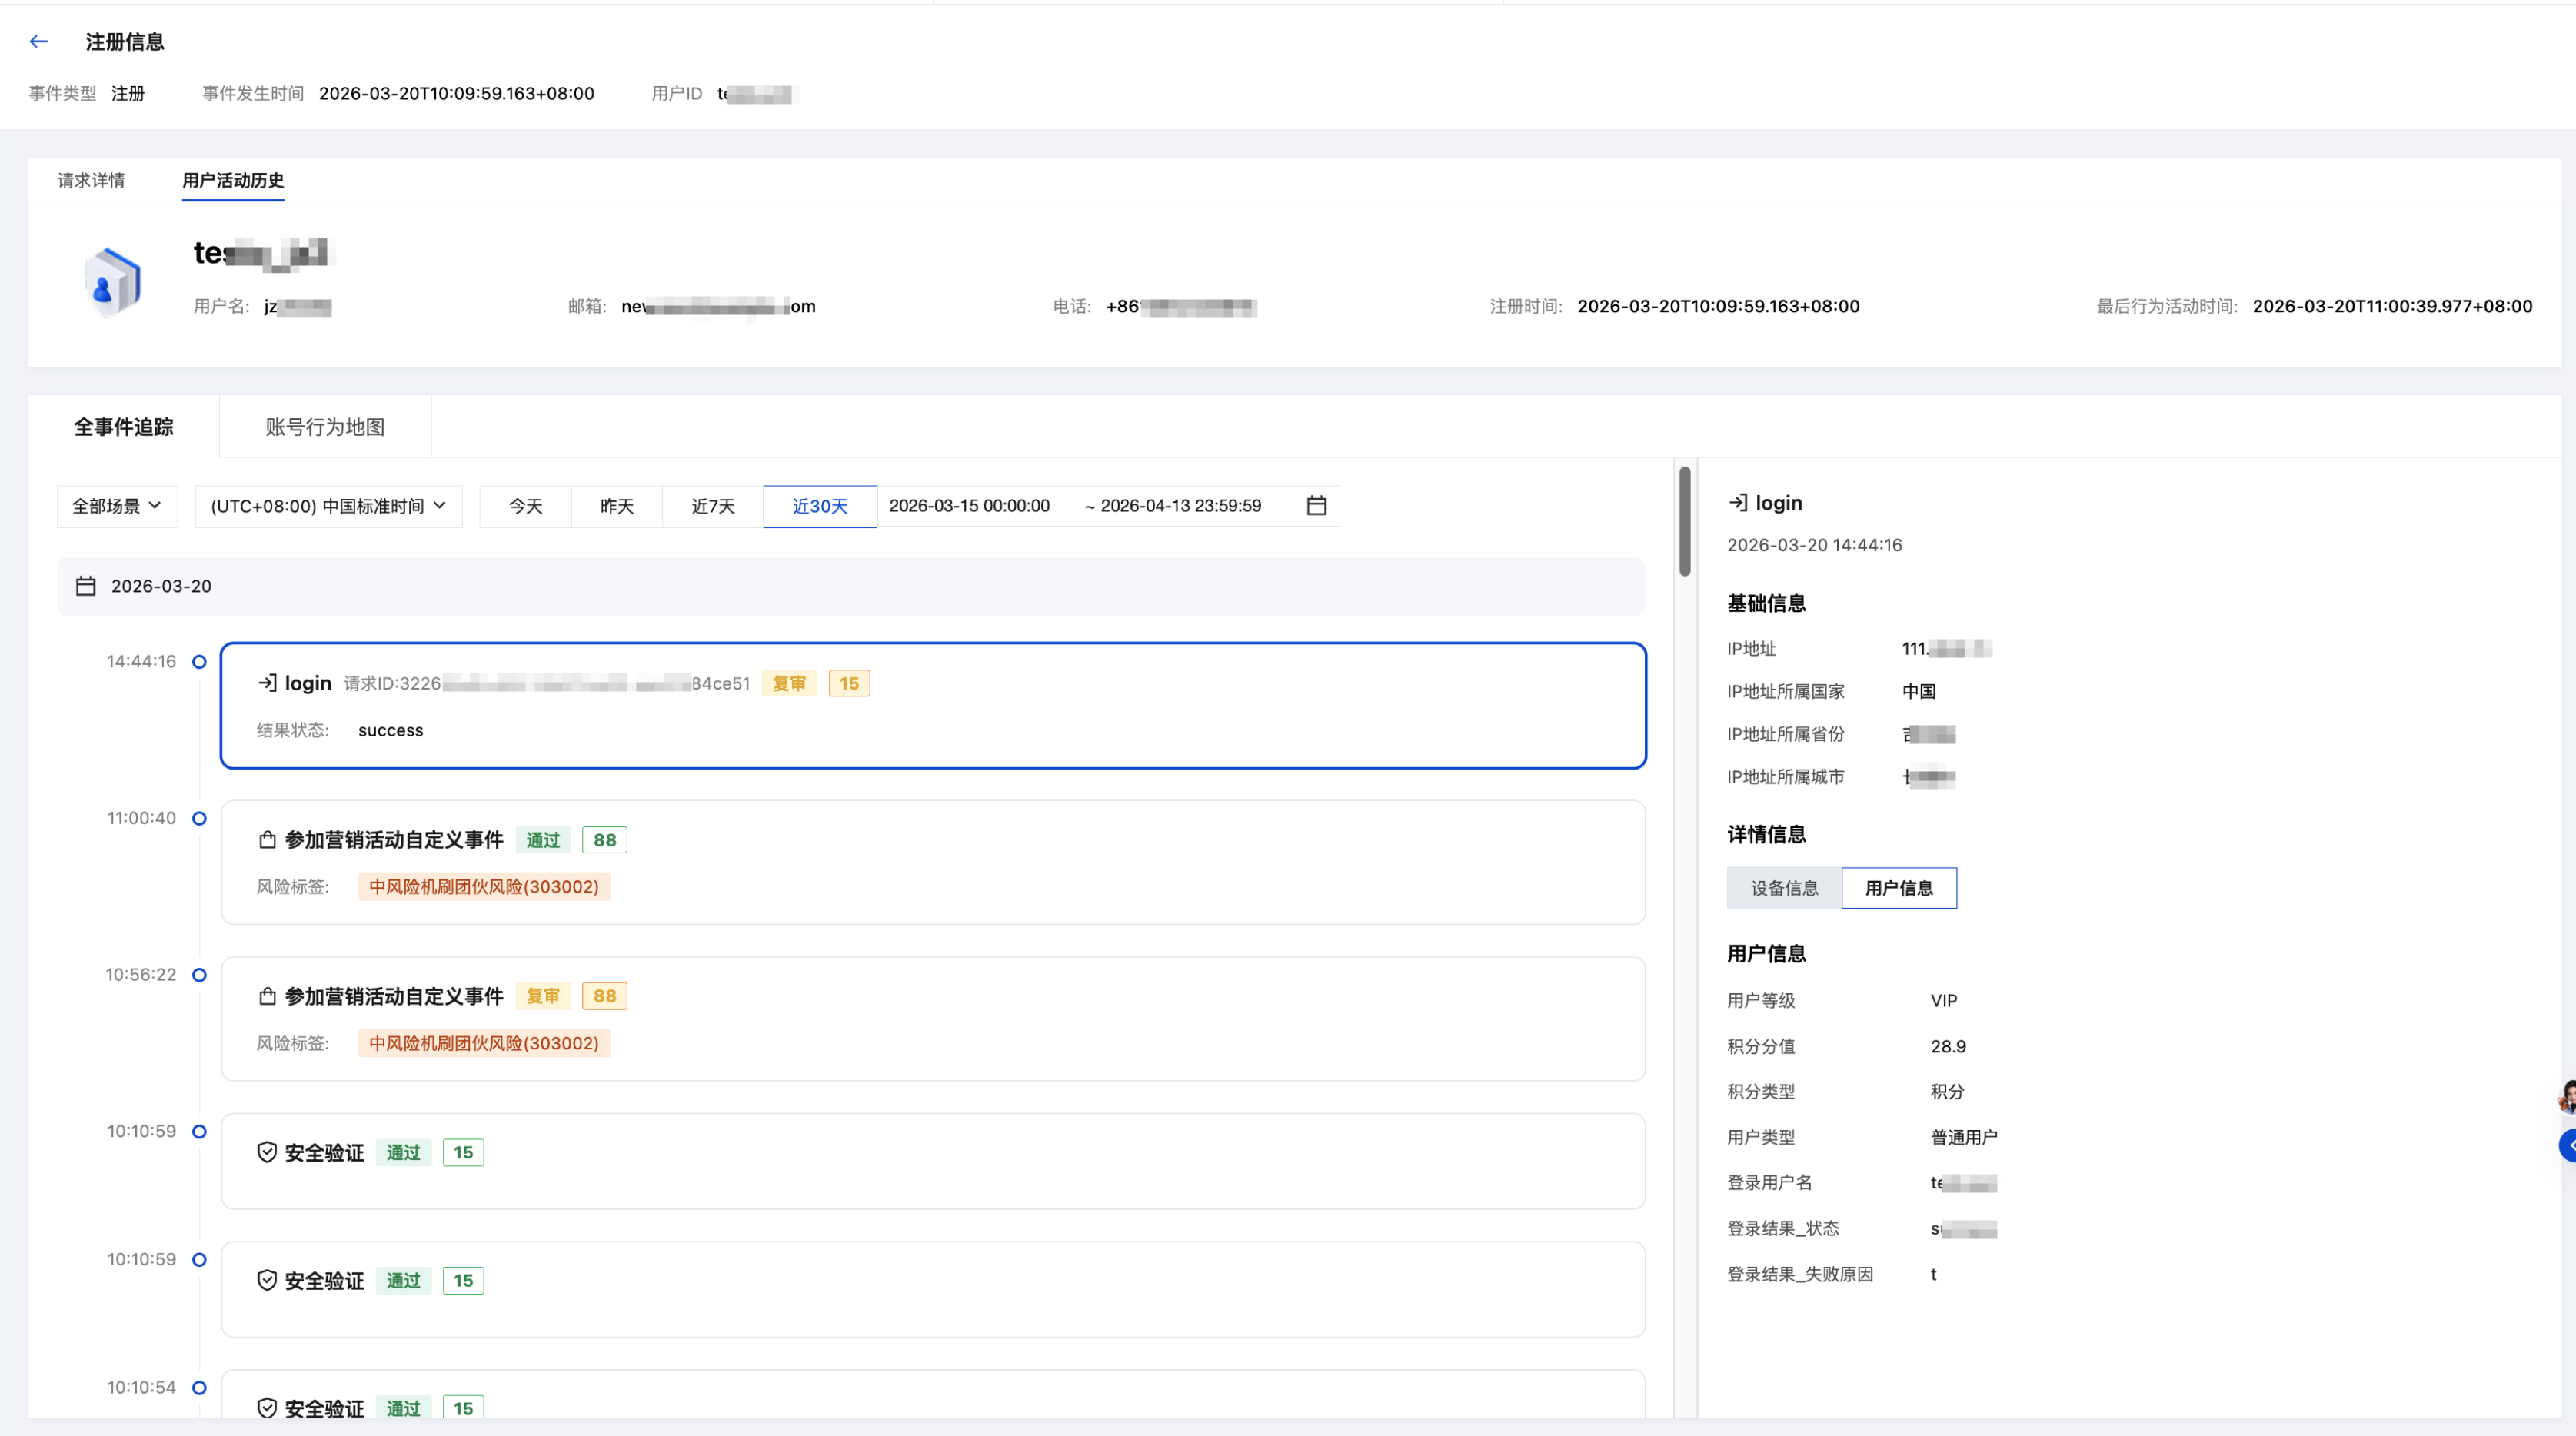The width and height of the screenshot is (2576, 1436).
Task: Click the login arrow icon in 14:44:16 event
Action: click(x=267, y=683)
